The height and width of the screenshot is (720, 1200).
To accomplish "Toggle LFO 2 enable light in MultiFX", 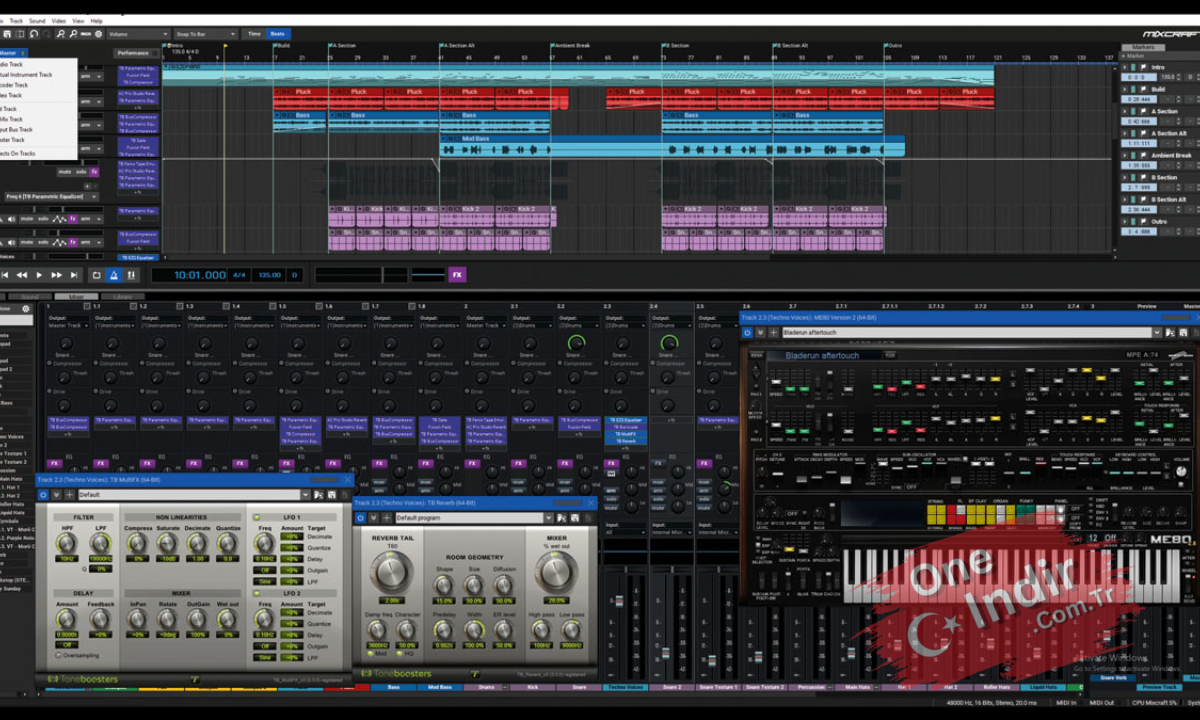I will (255, 594).
